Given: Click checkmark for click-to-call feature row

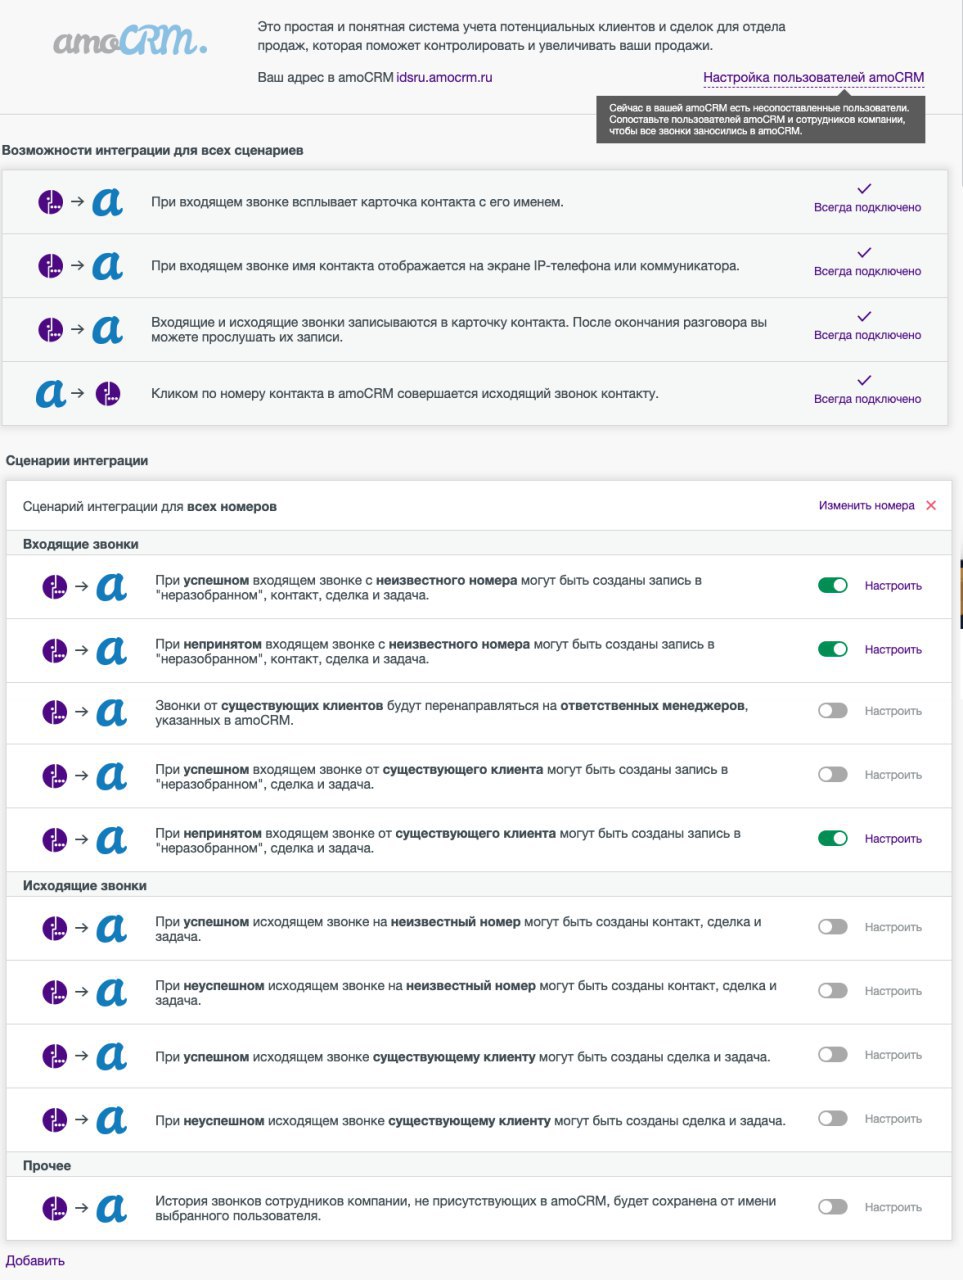Looking at the screenshot, I should pyautogui.click(x=865, y=381).
